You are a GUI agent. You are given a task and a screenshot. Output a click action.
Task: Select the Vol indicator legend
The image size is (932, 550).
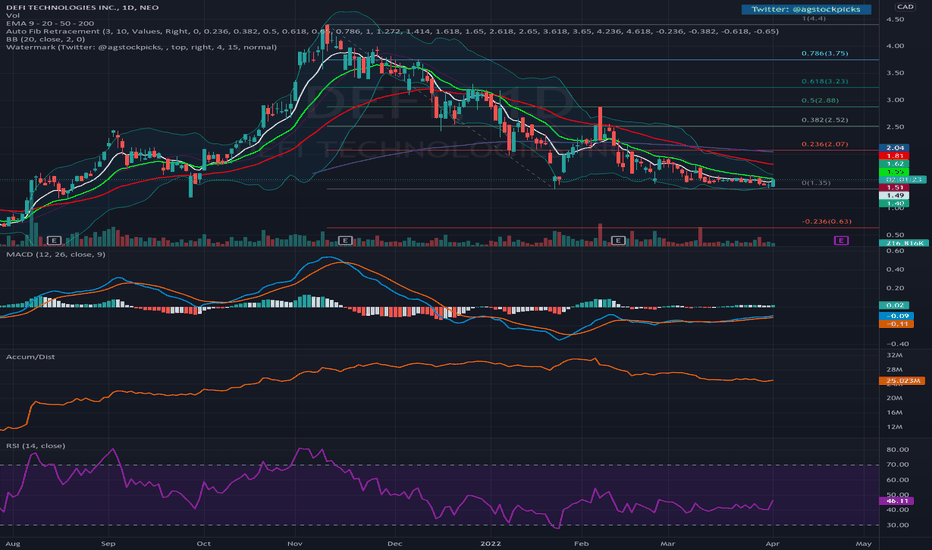(x=12, y=15)
